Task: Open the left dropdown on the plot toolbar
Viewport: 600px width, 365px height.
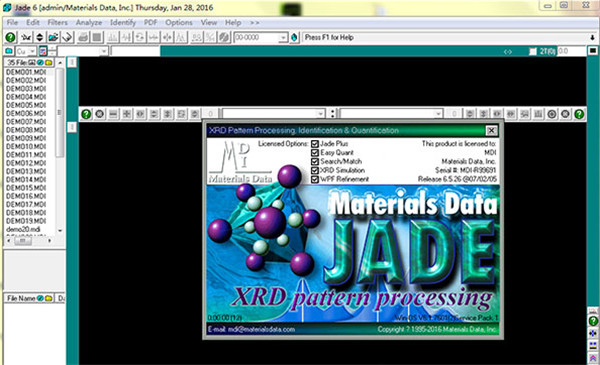Action: (320, 114)
